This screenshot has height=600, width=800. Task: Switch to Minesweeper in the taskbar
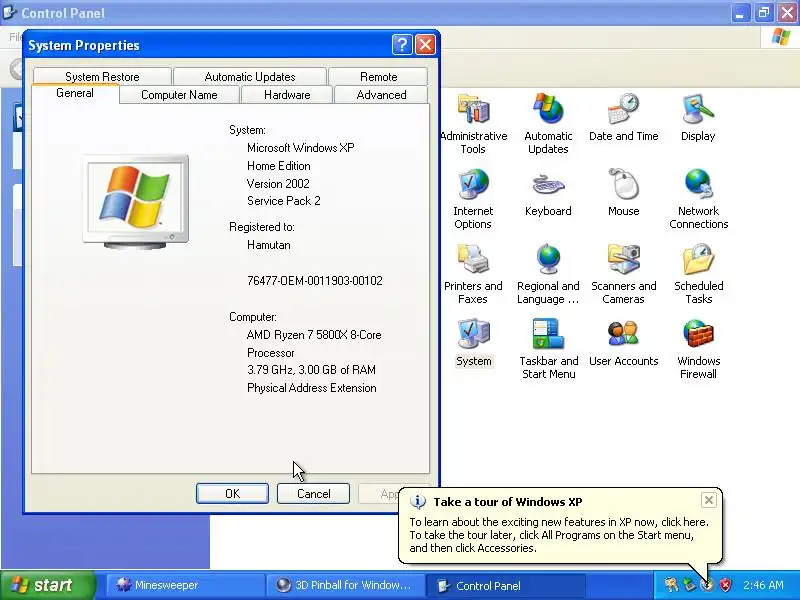click(x=185, y=585)
